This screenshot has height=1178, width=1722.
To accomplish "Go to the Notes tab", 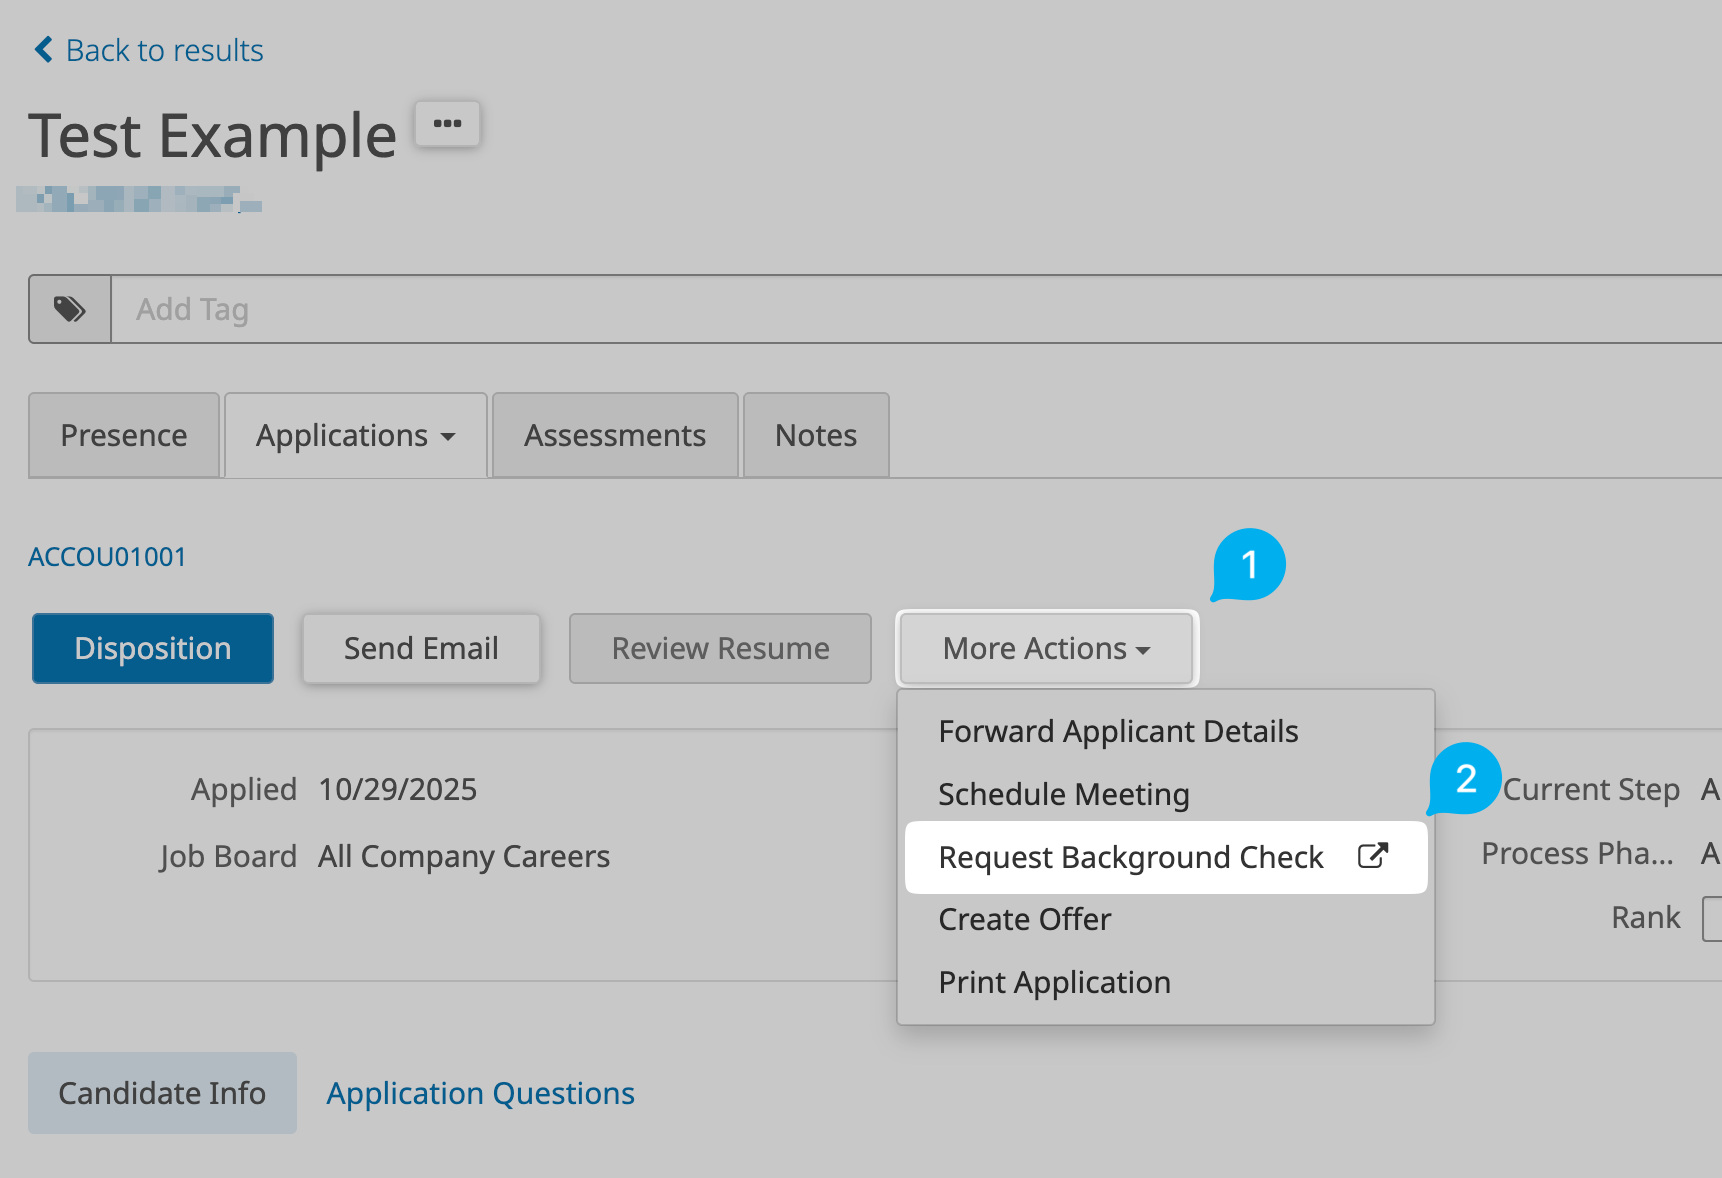I will click(816, 436).
